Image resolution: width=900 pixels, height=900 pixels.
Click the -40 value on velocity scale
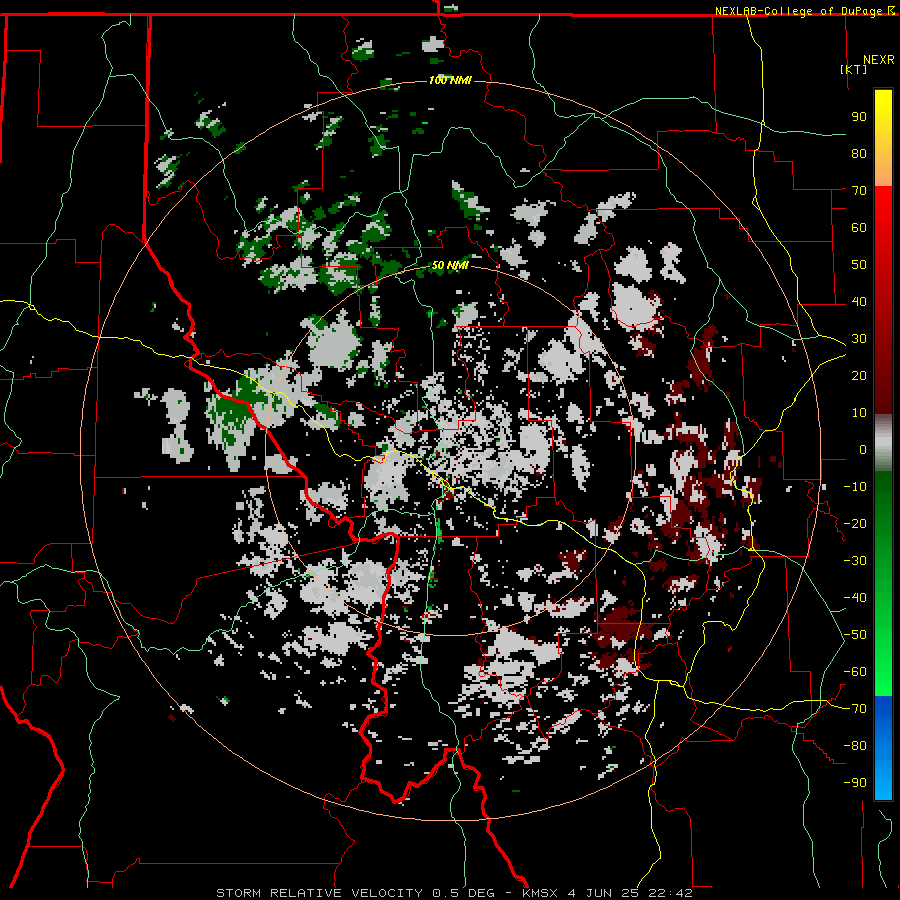click(x=855, y=598)
